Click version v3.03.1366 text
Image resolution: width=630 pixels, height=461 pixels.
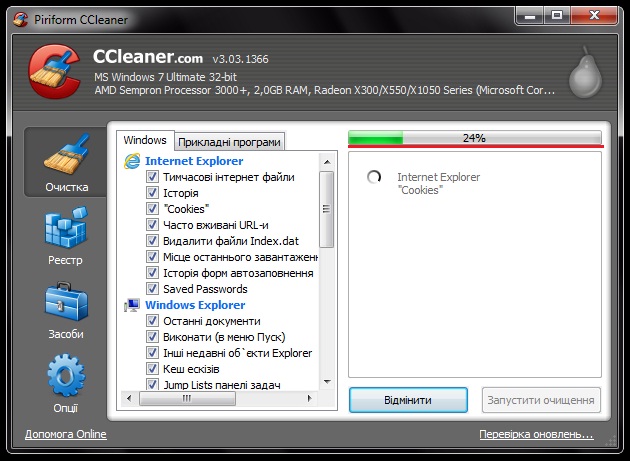(x=240, y=59)
